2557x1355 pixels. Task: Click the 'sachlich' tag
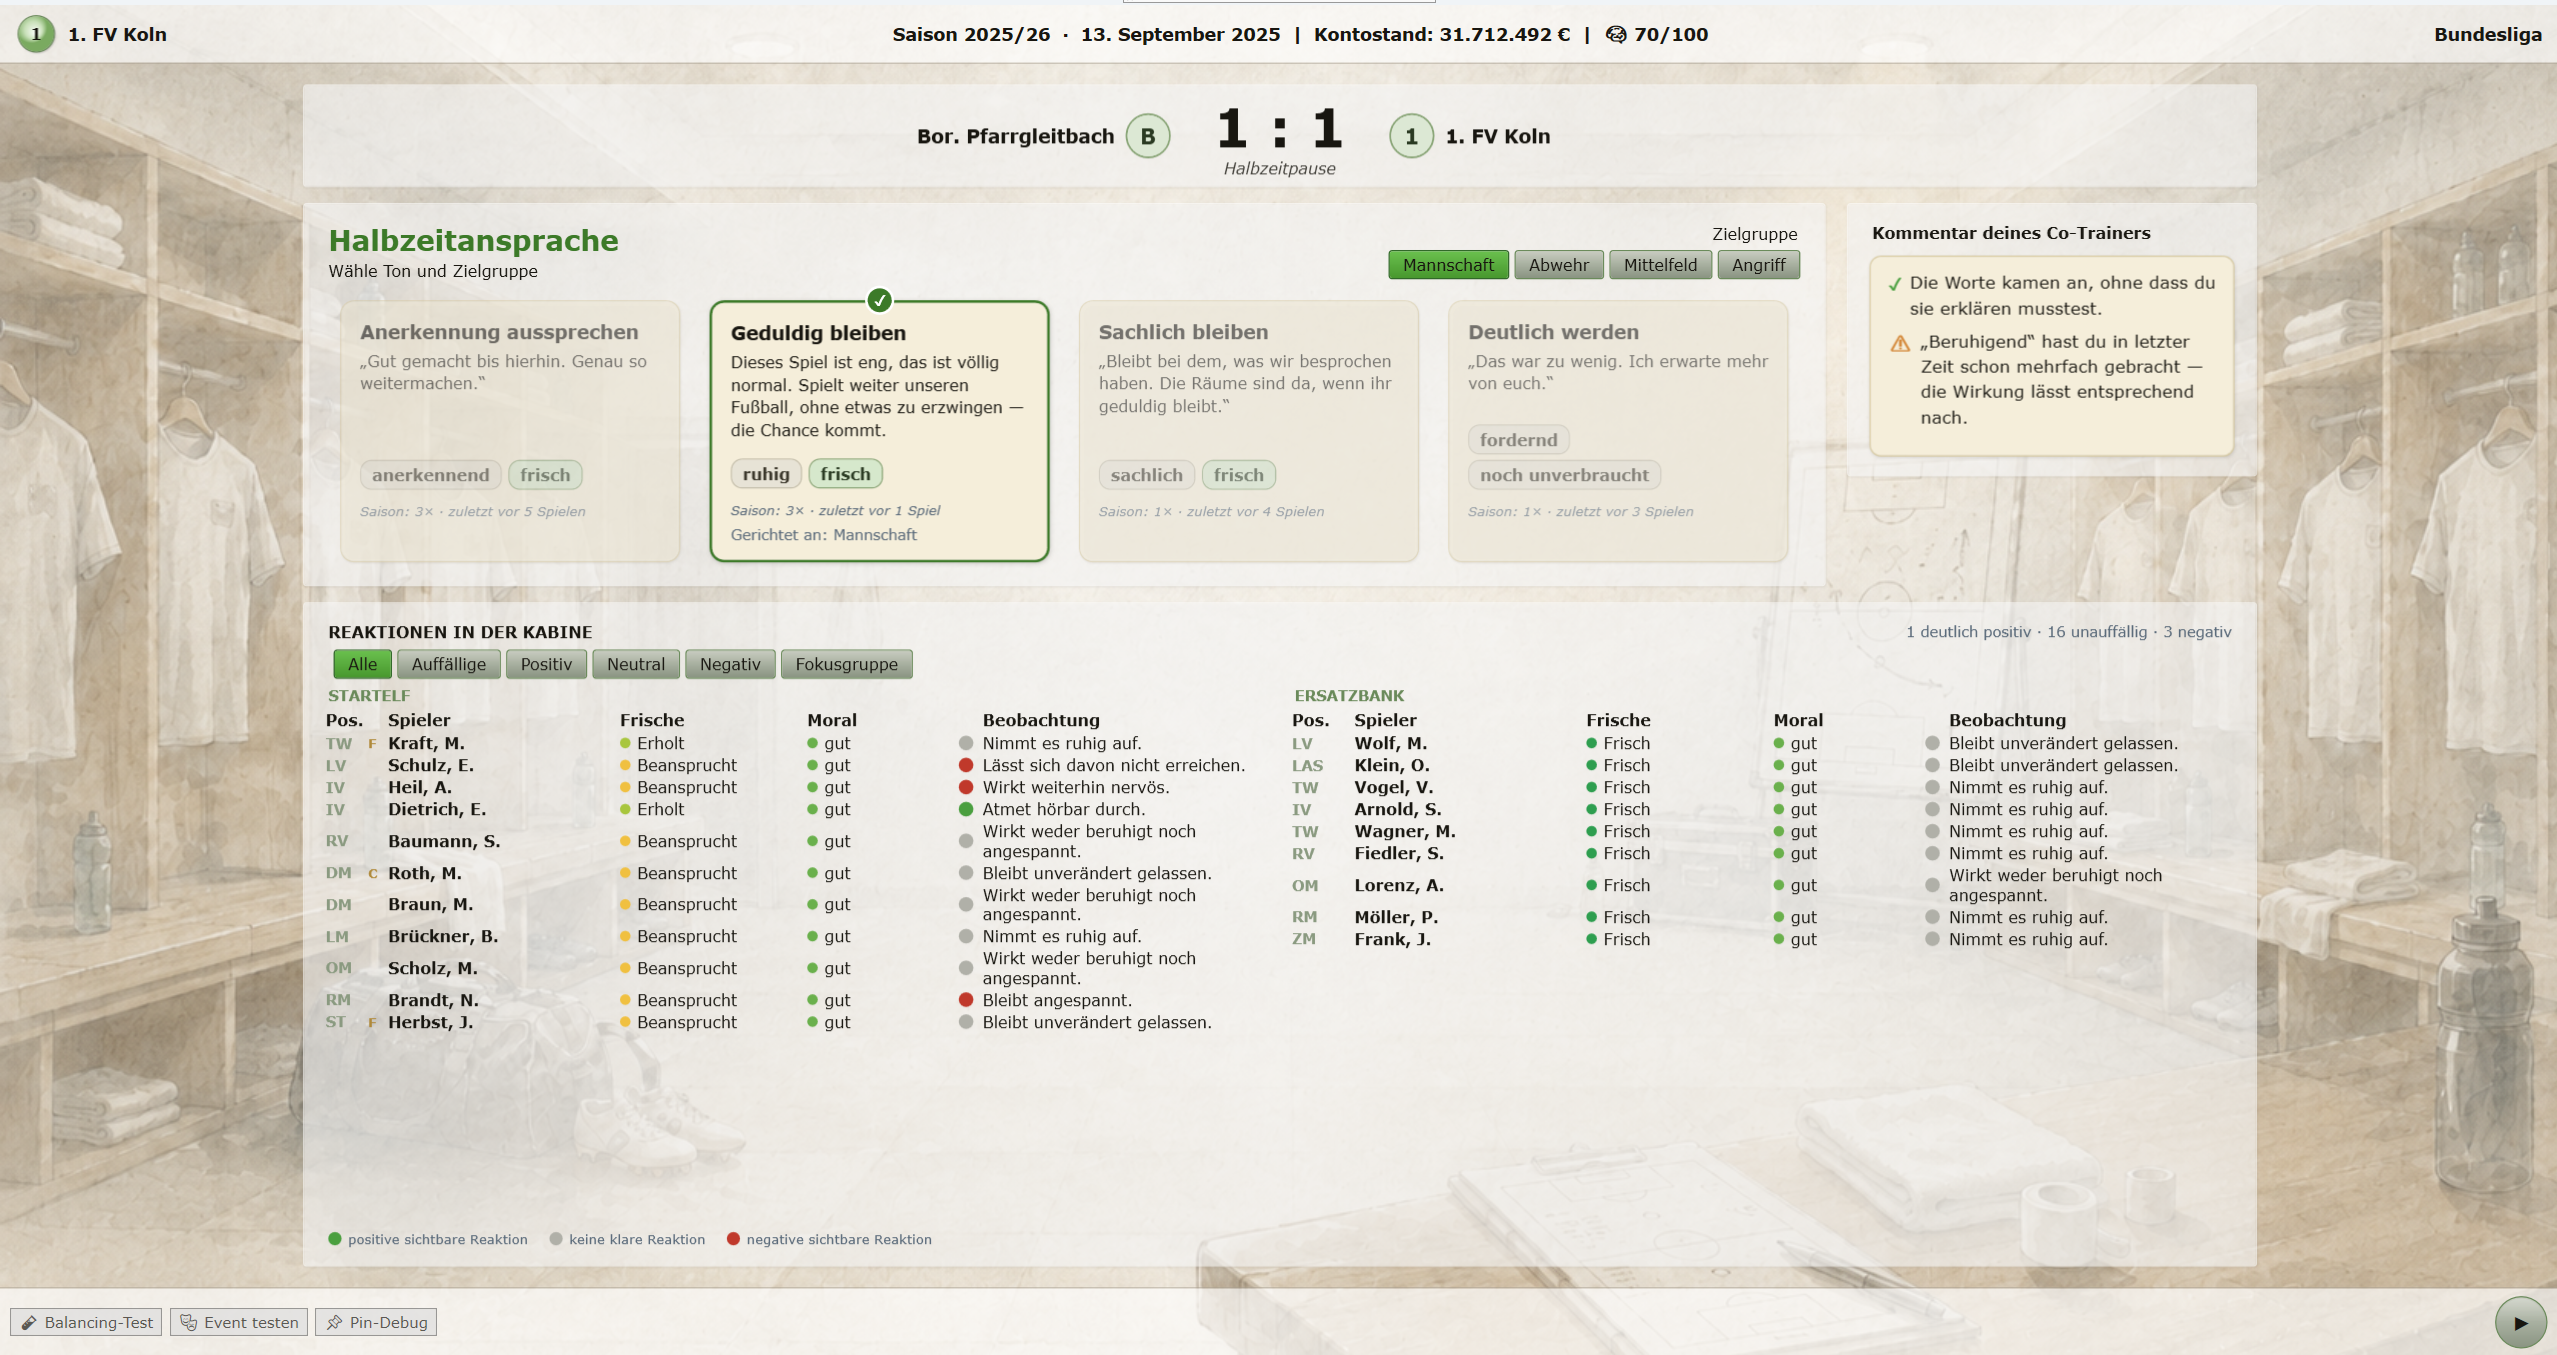coord(1146,475)
